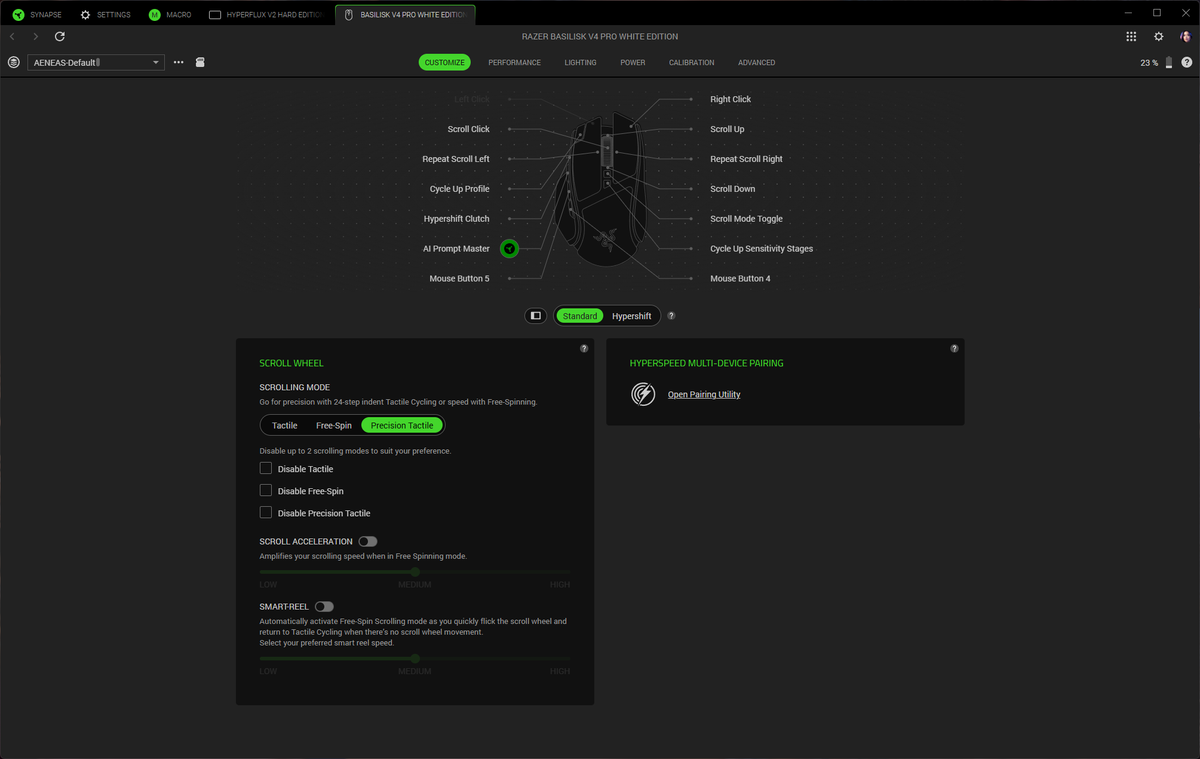
Task: Open the Settings tab
Action: [105, 15]
